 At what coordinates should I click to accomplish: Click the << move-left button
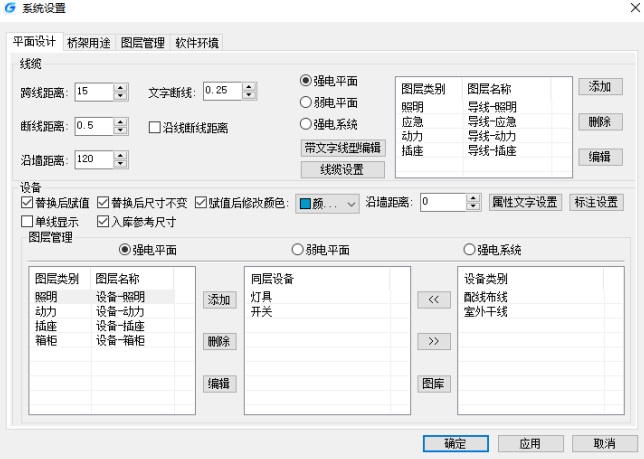[434, 300]
